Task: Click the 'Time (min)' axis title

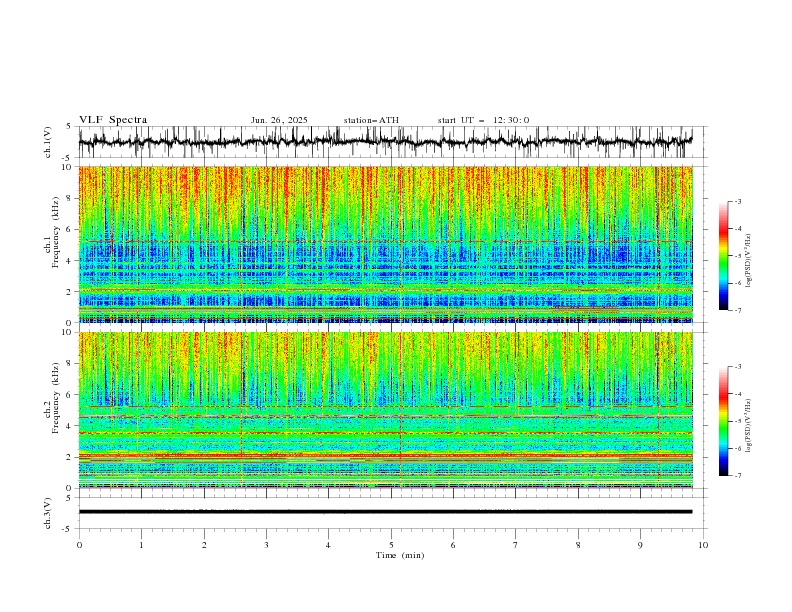Action: point(400,555)
